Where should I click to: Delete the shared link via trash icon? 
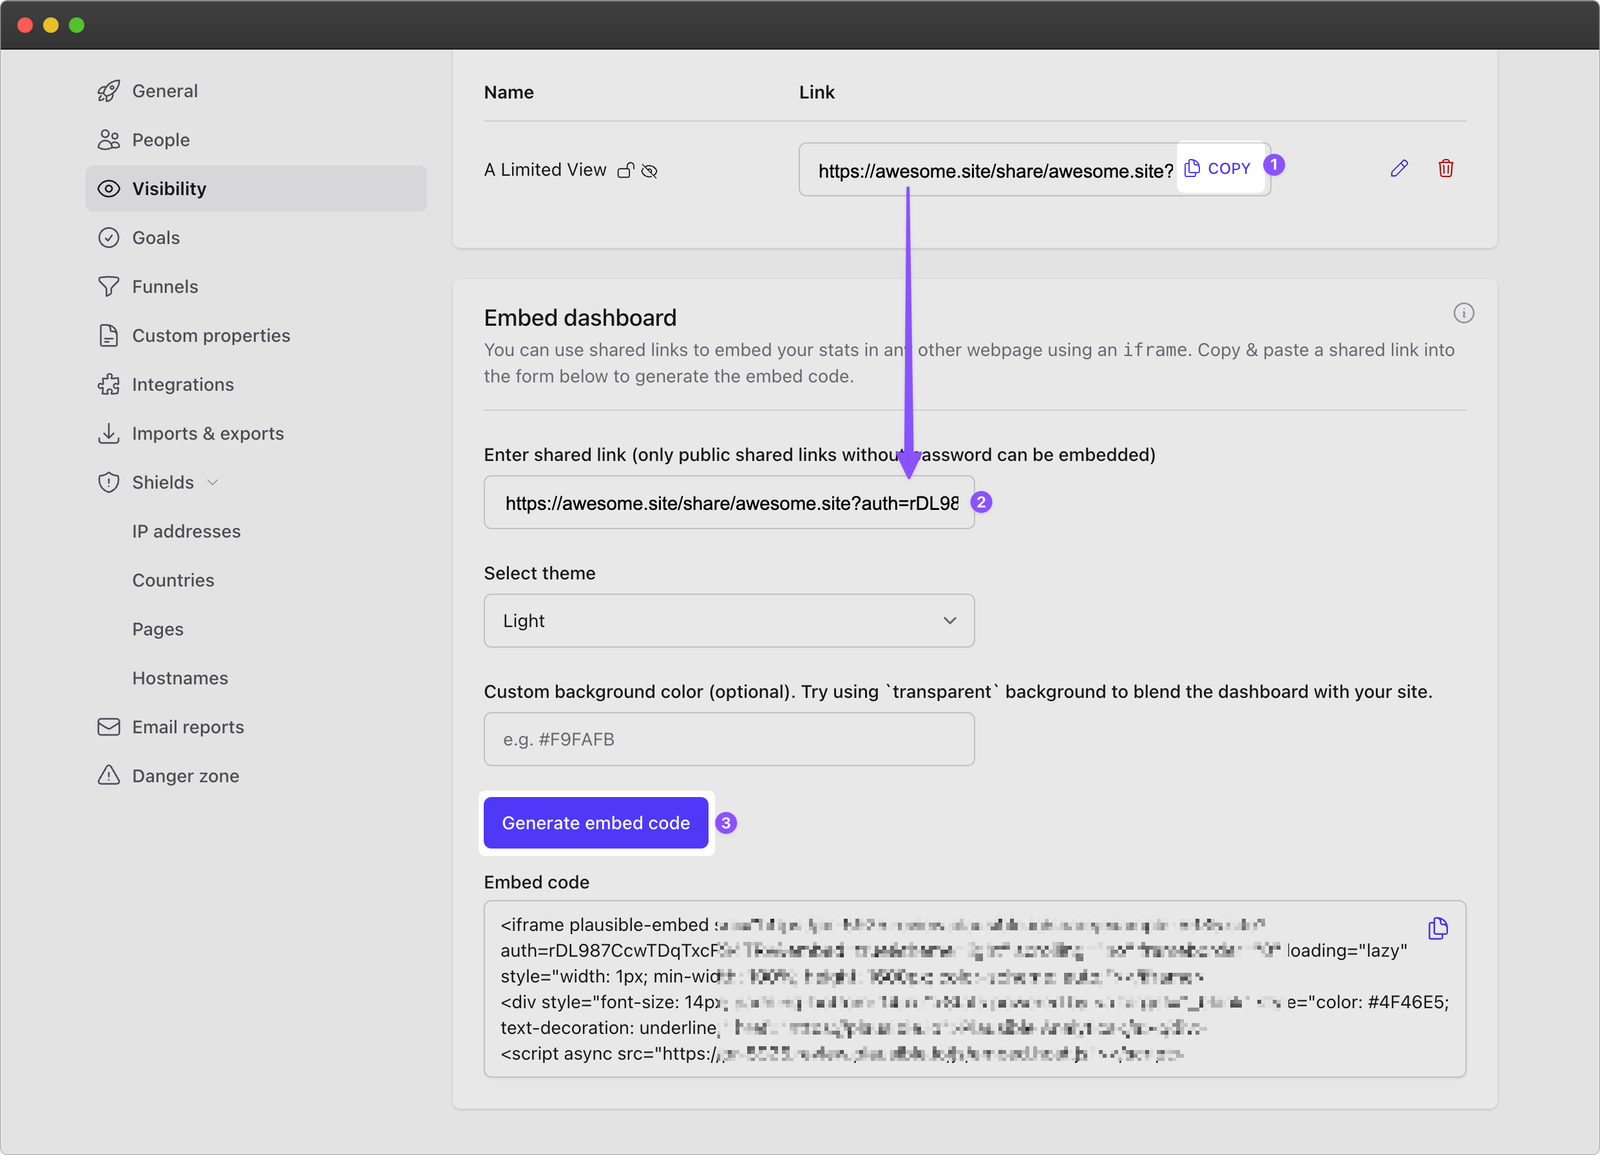coord(1446,168)
